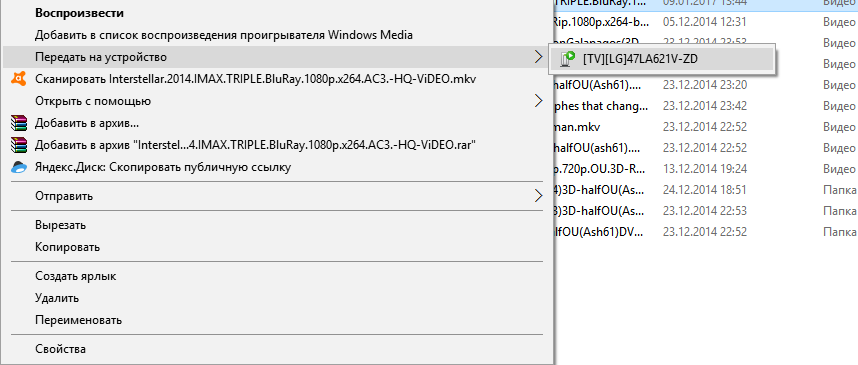Choose 'Добавить в список воспроизведения проигрывателя Windows Media'
The width and height of the screenshot is (858, 365).
pyautogui.click(x=278, y=35)
